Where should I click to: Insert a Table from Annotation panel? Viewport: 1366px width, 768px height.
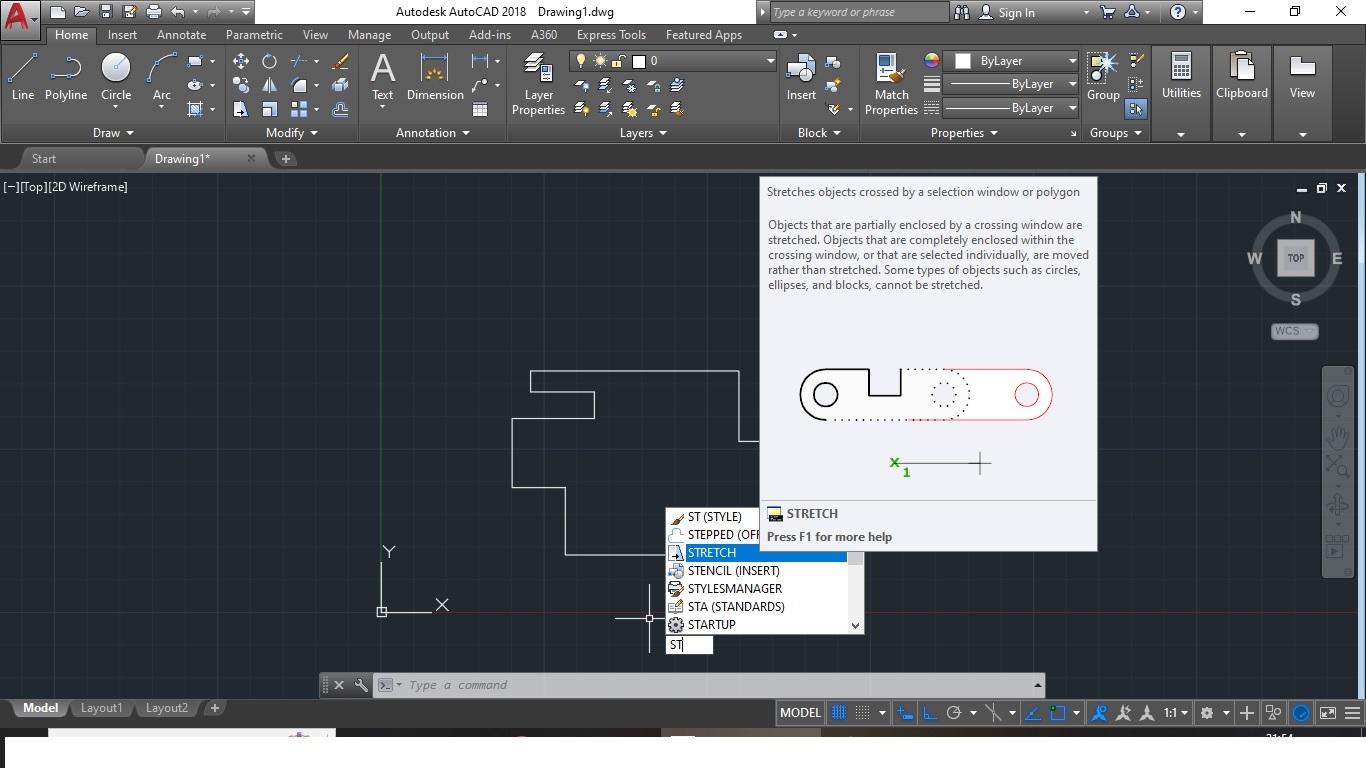tap(480, 109)
